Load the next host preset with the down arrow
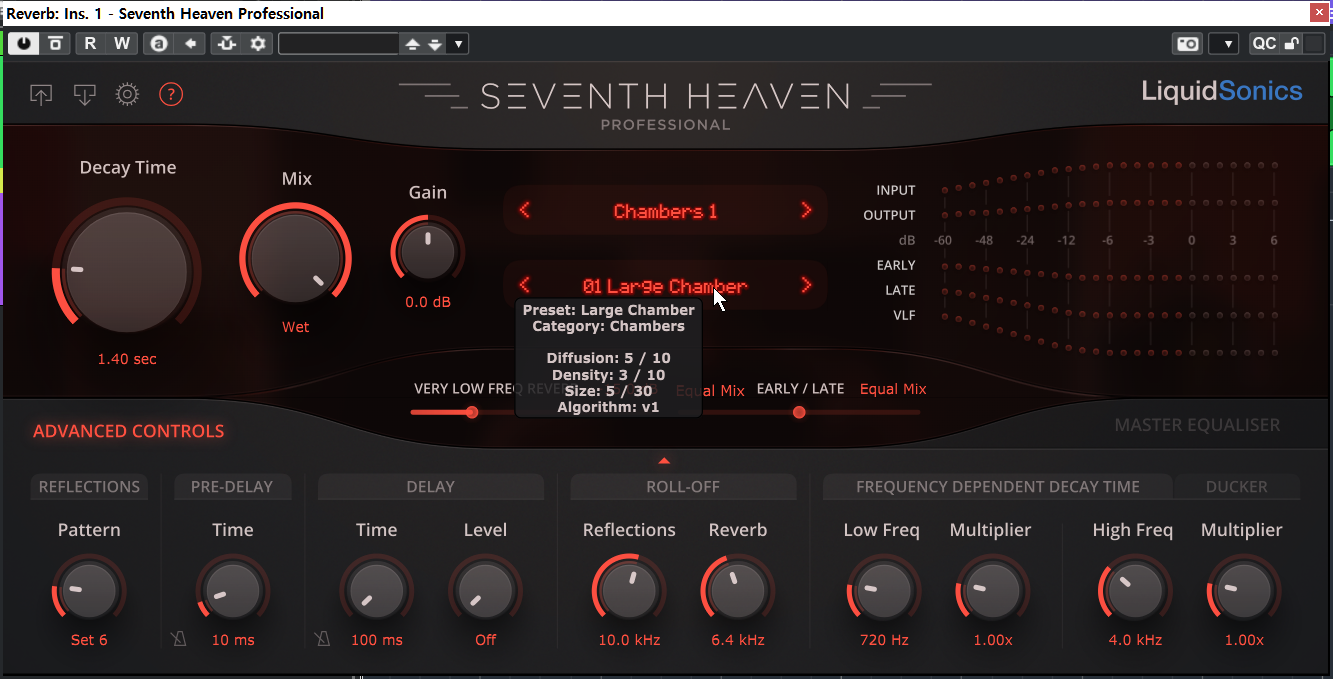This screenshot has width=1333, height=679. [x=435, y=44]
